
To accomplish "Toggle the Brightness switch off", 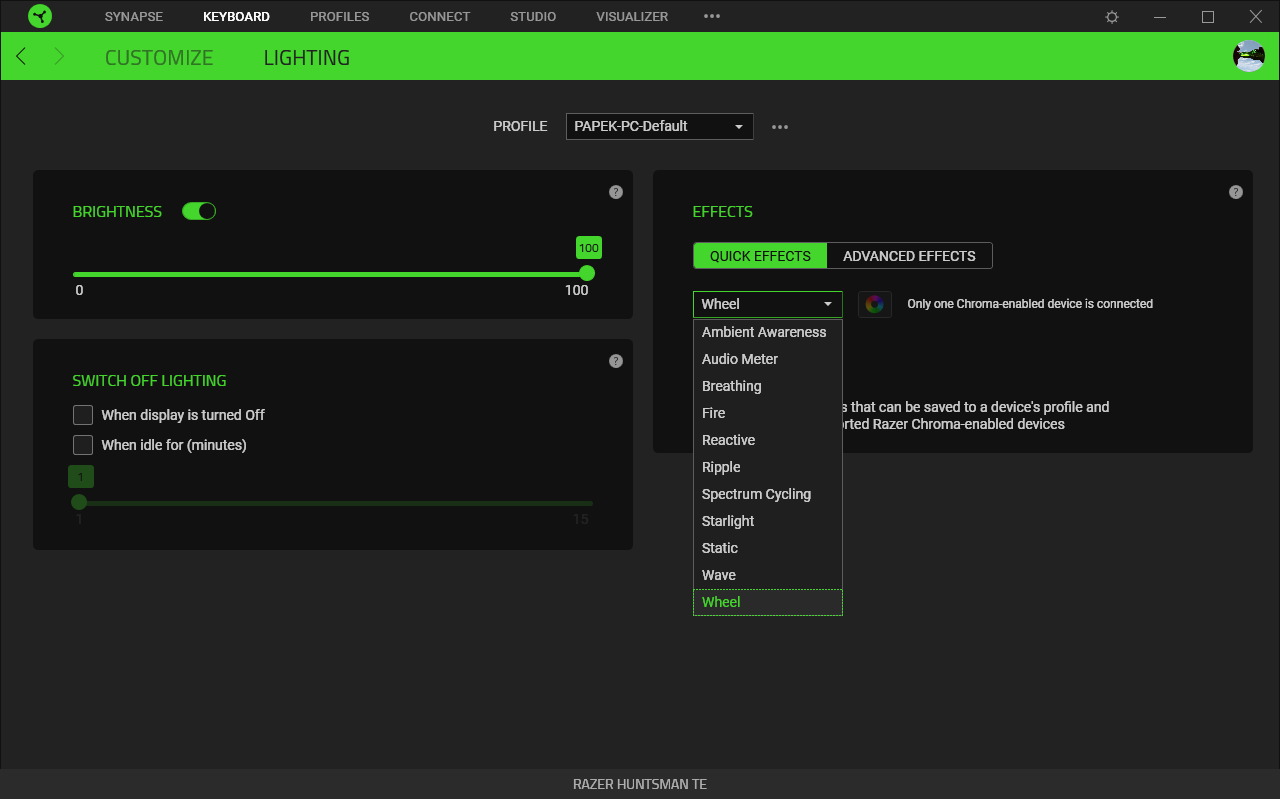I will [x=199, y=211].
